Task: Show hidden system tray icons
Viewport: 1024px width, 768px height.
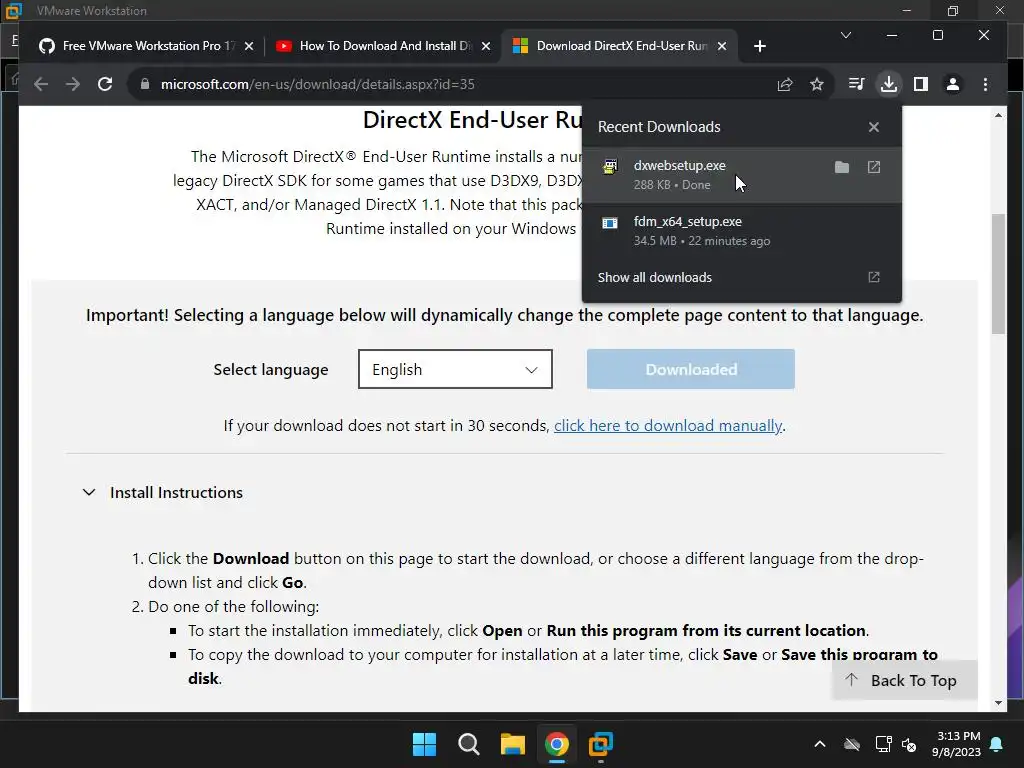Action: click(820, 744)
